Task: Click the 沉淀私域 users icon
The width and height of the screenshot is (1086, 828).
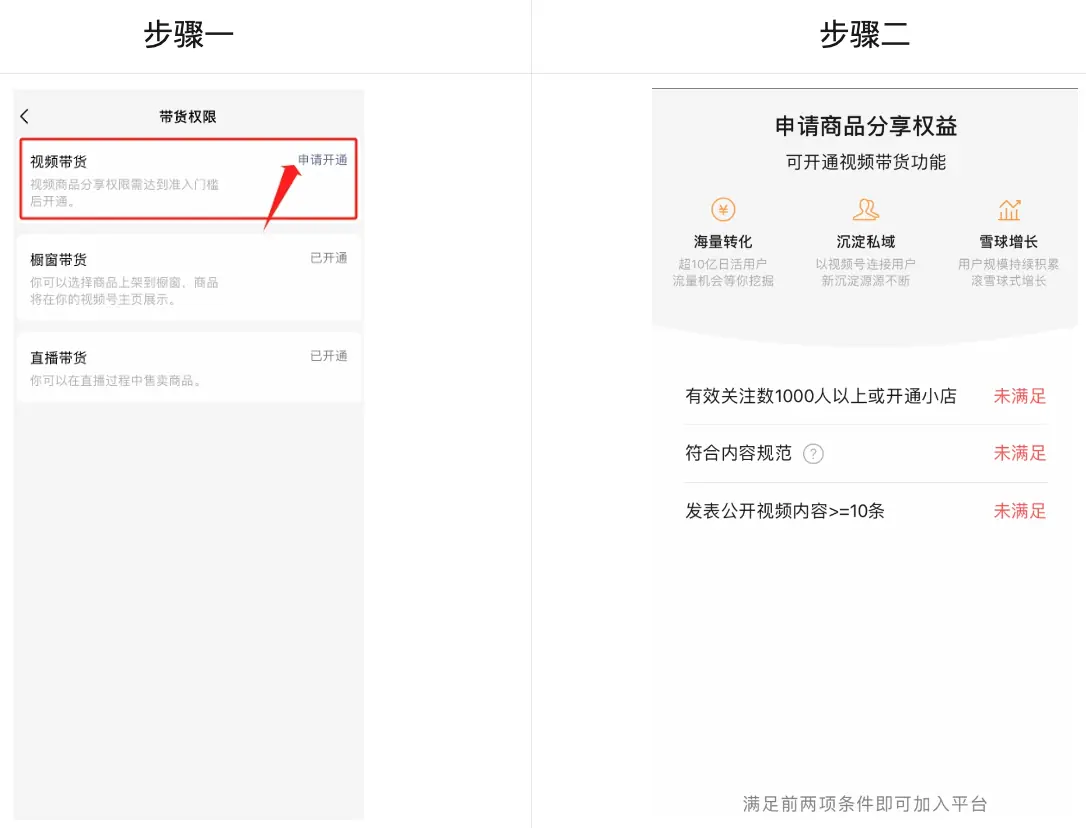Action: [x=866, y=209]
